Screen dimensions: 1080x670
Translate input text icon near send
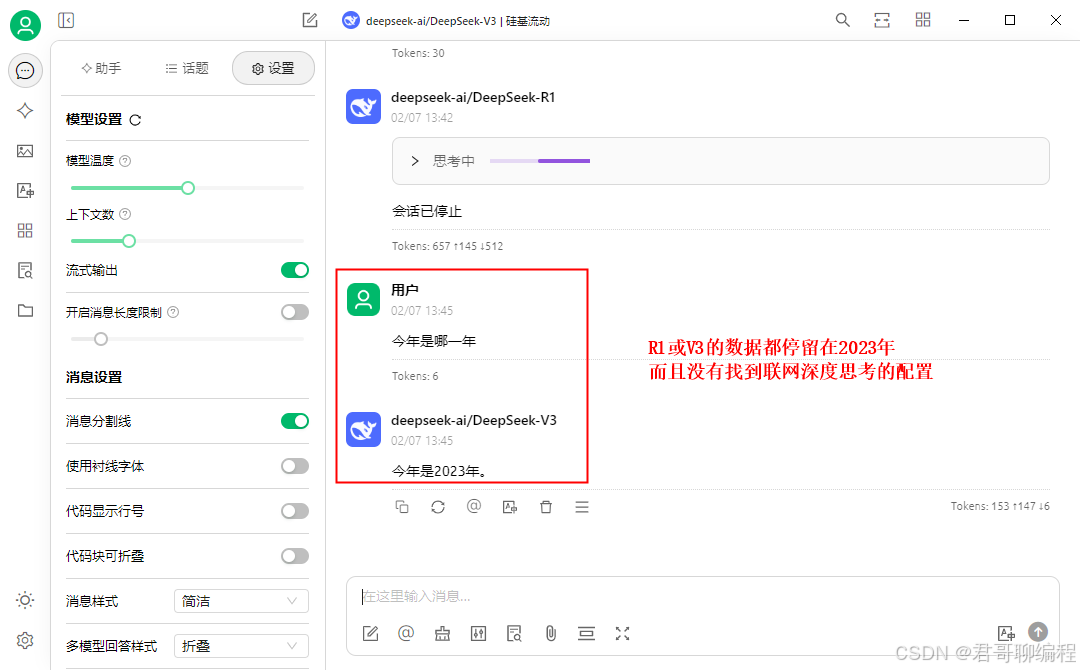tap(1006, 633)
